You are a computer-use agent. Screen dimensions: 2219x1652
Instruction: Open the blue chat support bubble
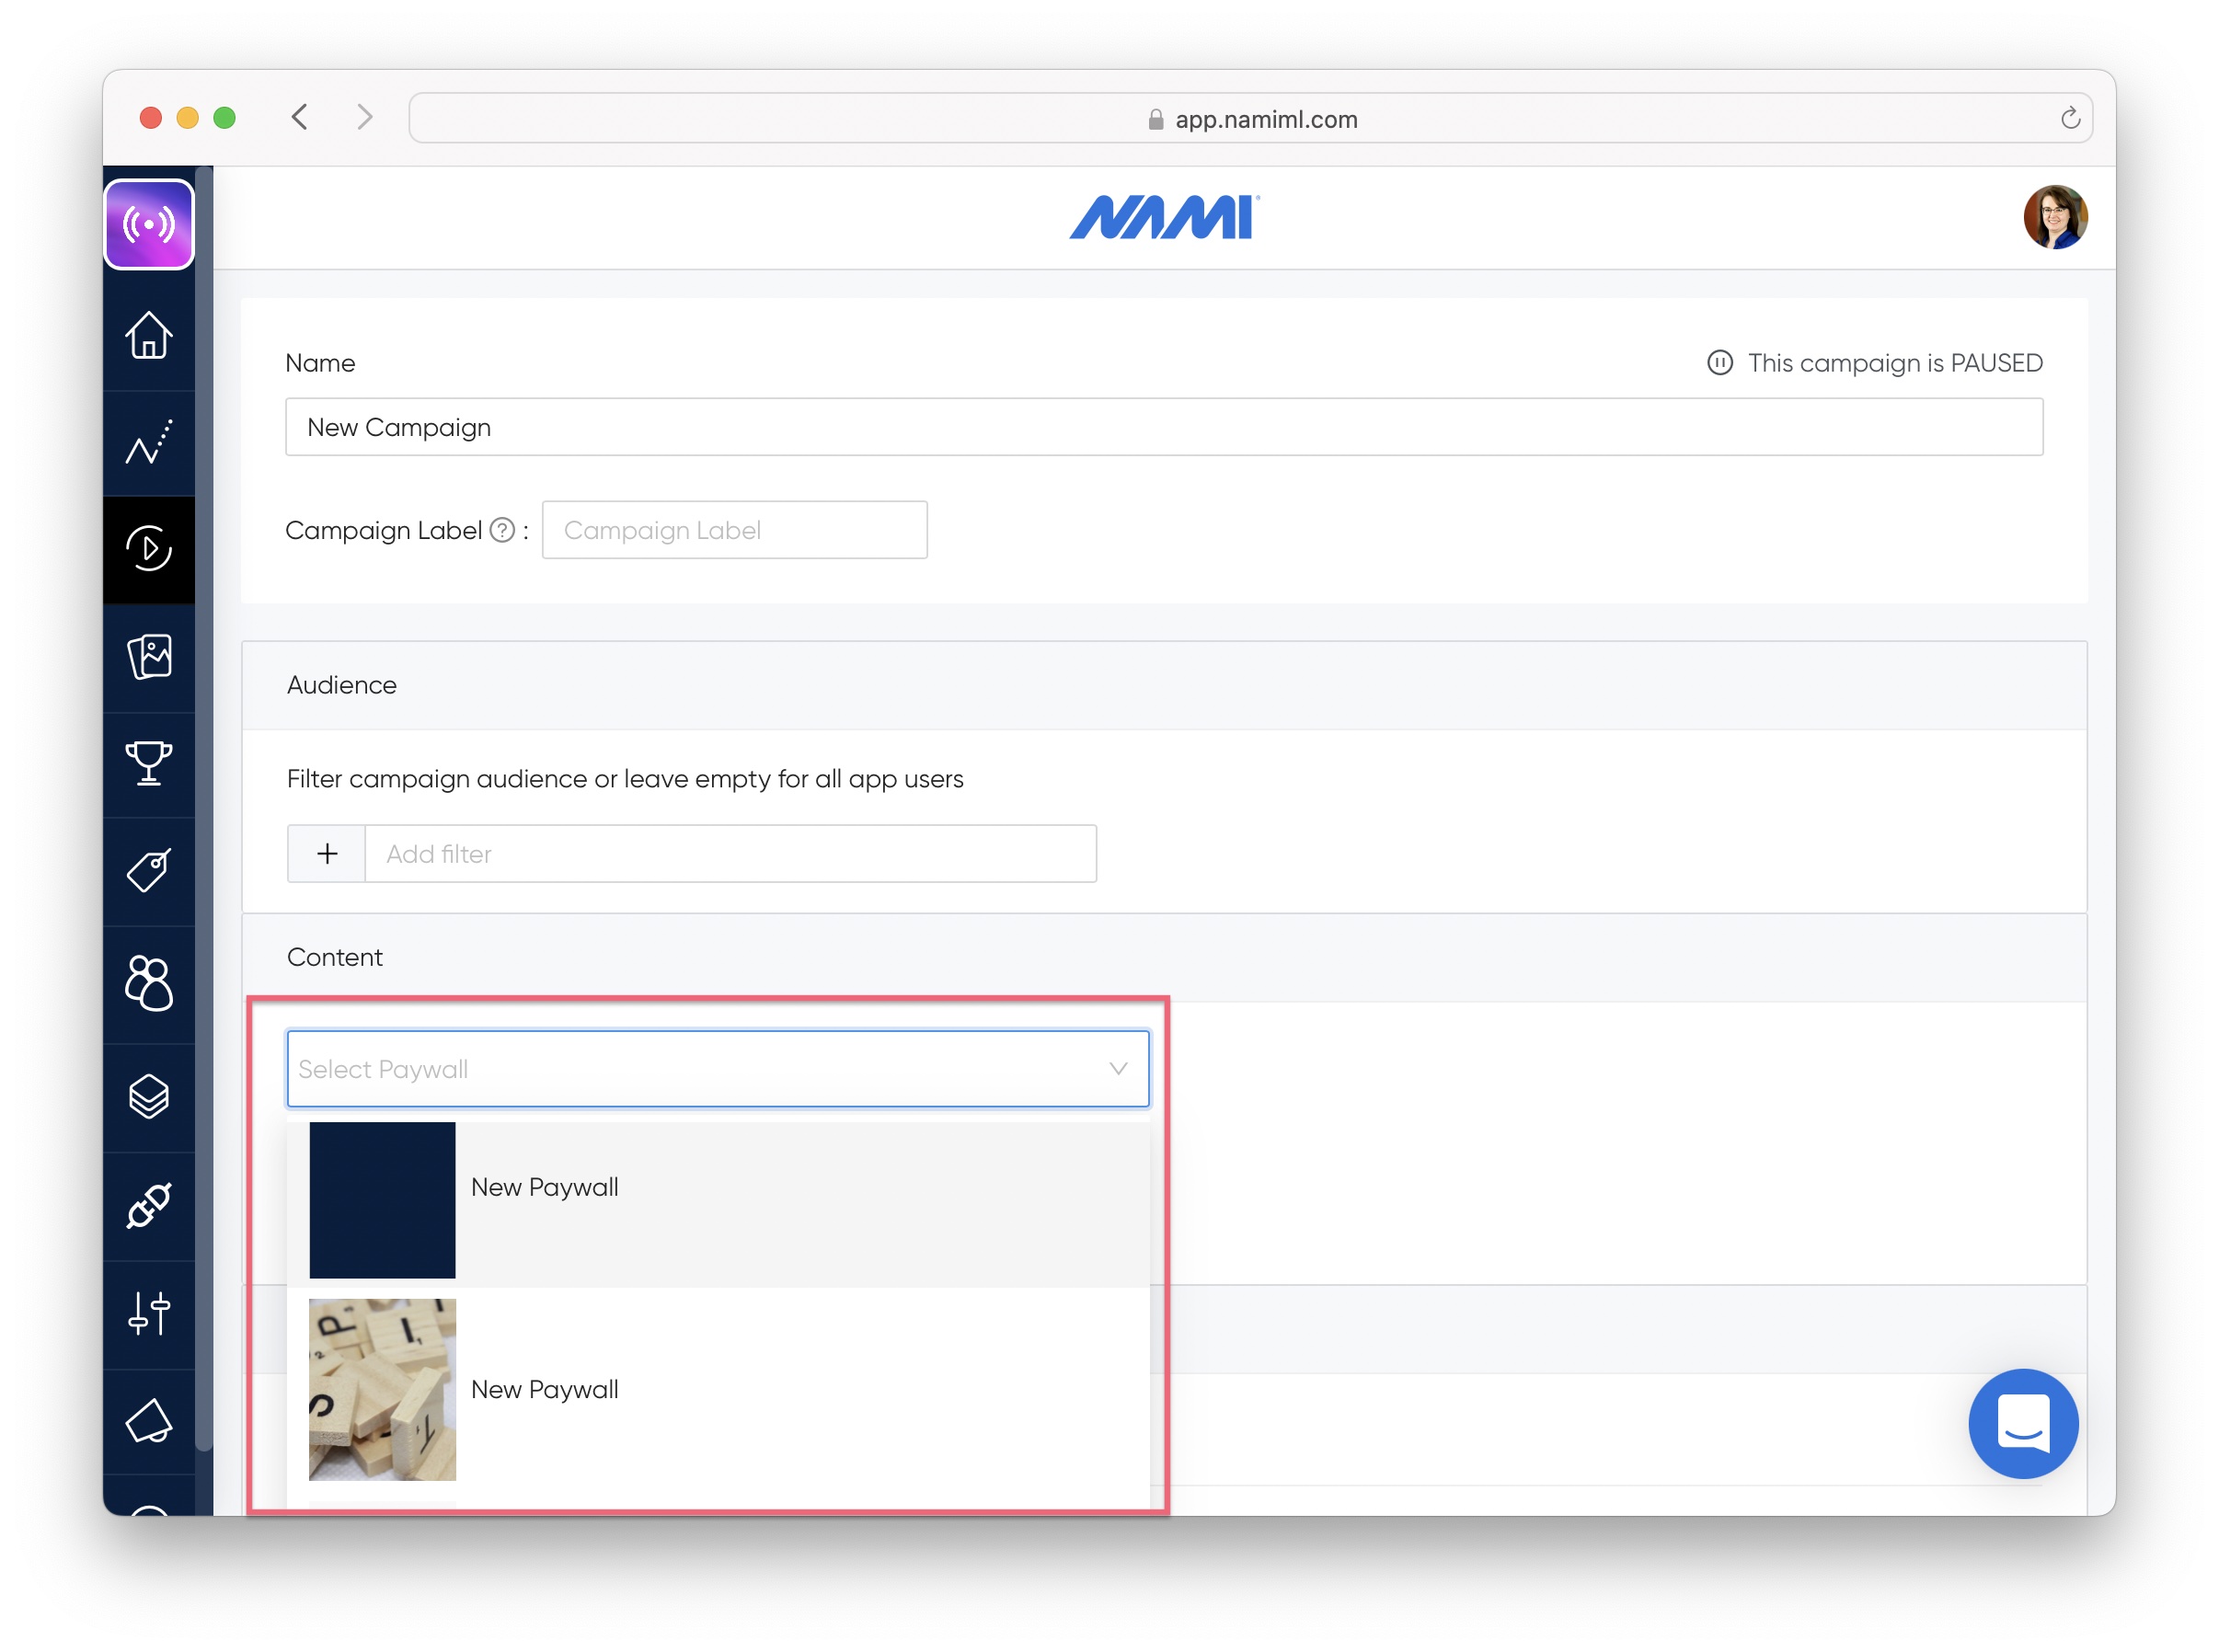(x=2022, y=1423)
